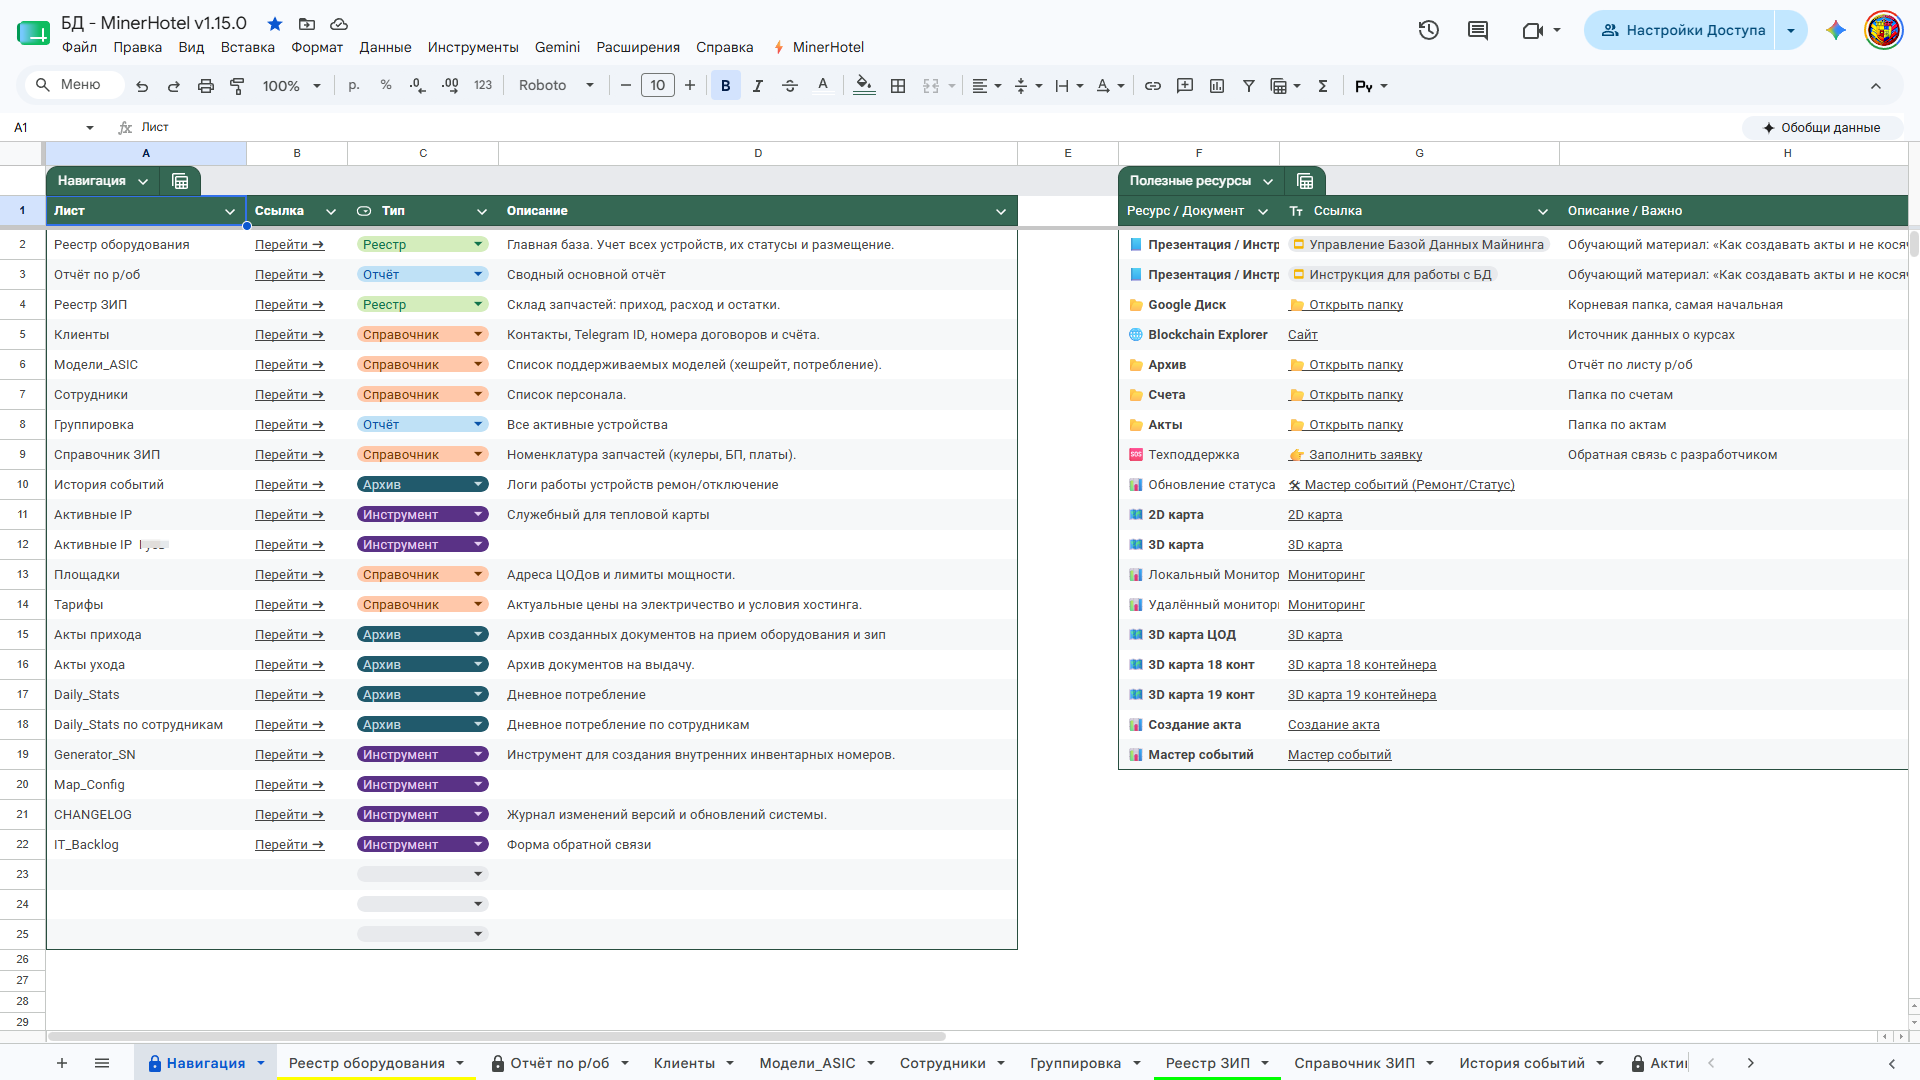
Task: Open Тип dropdown for Клиенты row
Action: pyautogui.click(x=478, y=334)
